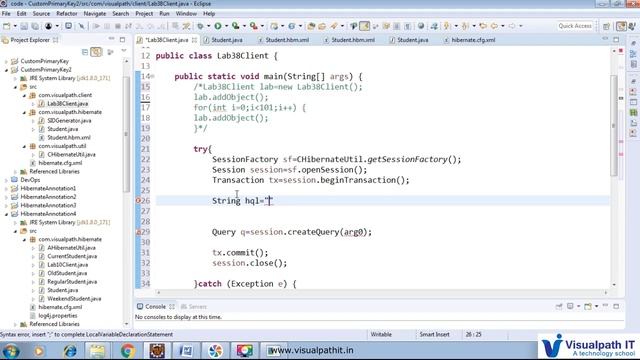
Task: Click the Forward navigation arrow icon
Action: [512, 26]
